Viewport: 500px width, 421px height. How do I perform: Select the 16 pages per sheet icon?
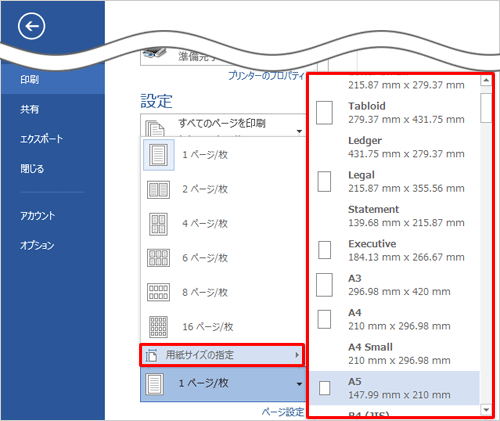(158, 327)
